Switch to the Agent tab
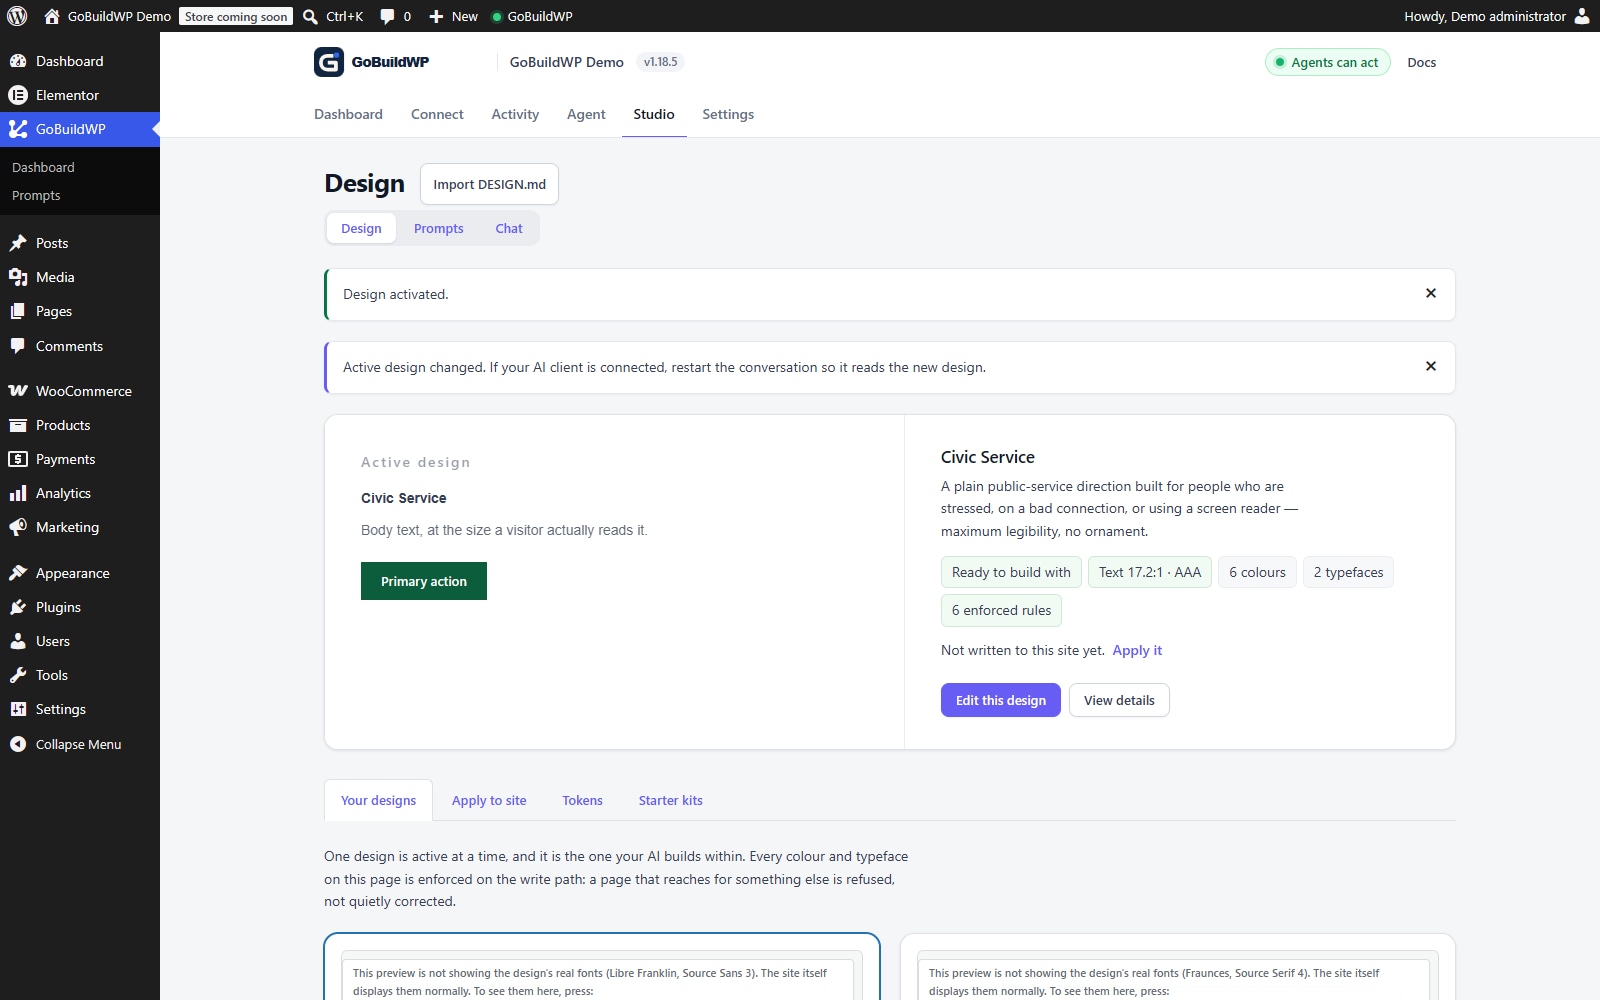Viewport: 1600px width, 1000px height. click(x=586, y=114)
